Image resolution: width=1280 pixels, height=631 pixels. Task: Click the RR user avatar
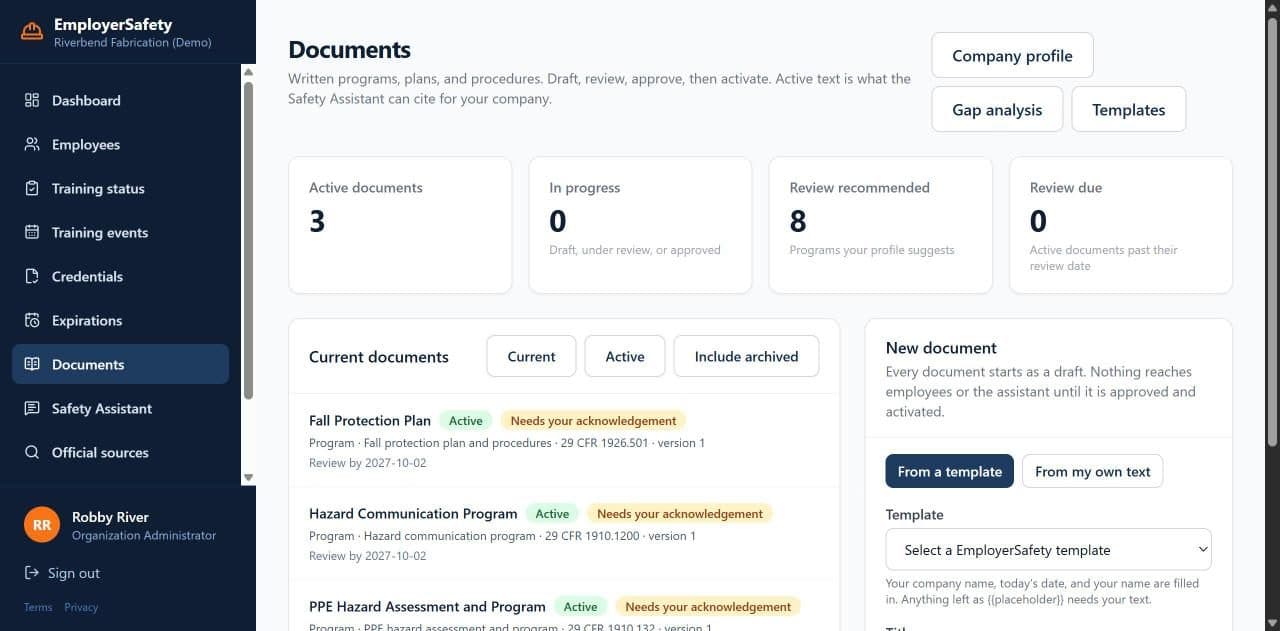(x=42, y=525)
